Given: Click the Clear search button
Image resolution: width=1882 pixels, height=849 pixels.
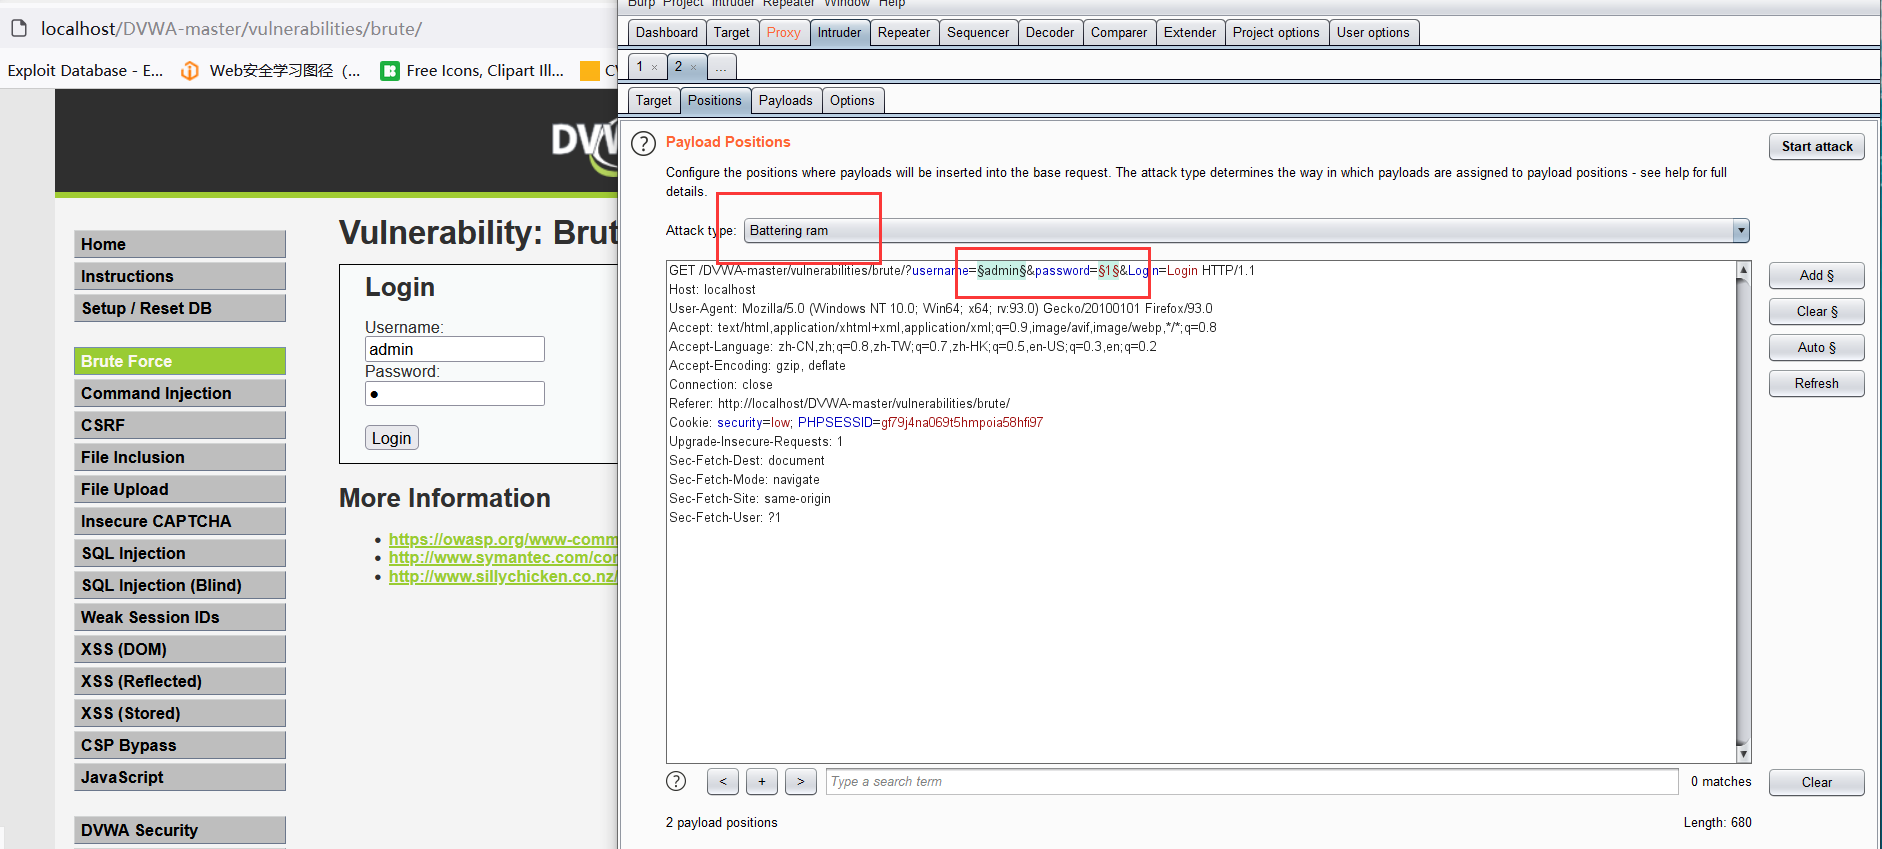Looking at the screenshot, I should pos(1816,782).
